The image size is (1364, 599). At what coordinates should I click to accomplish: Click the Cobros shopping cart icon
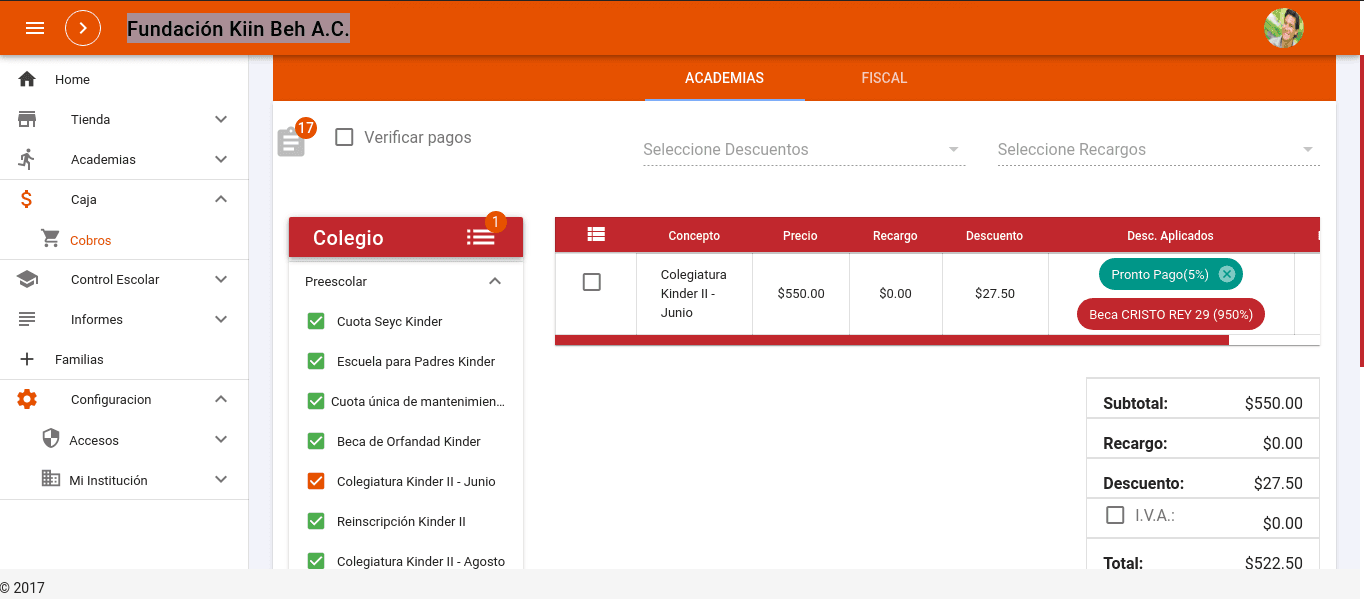pyautogui.click(x=51, y=239)
